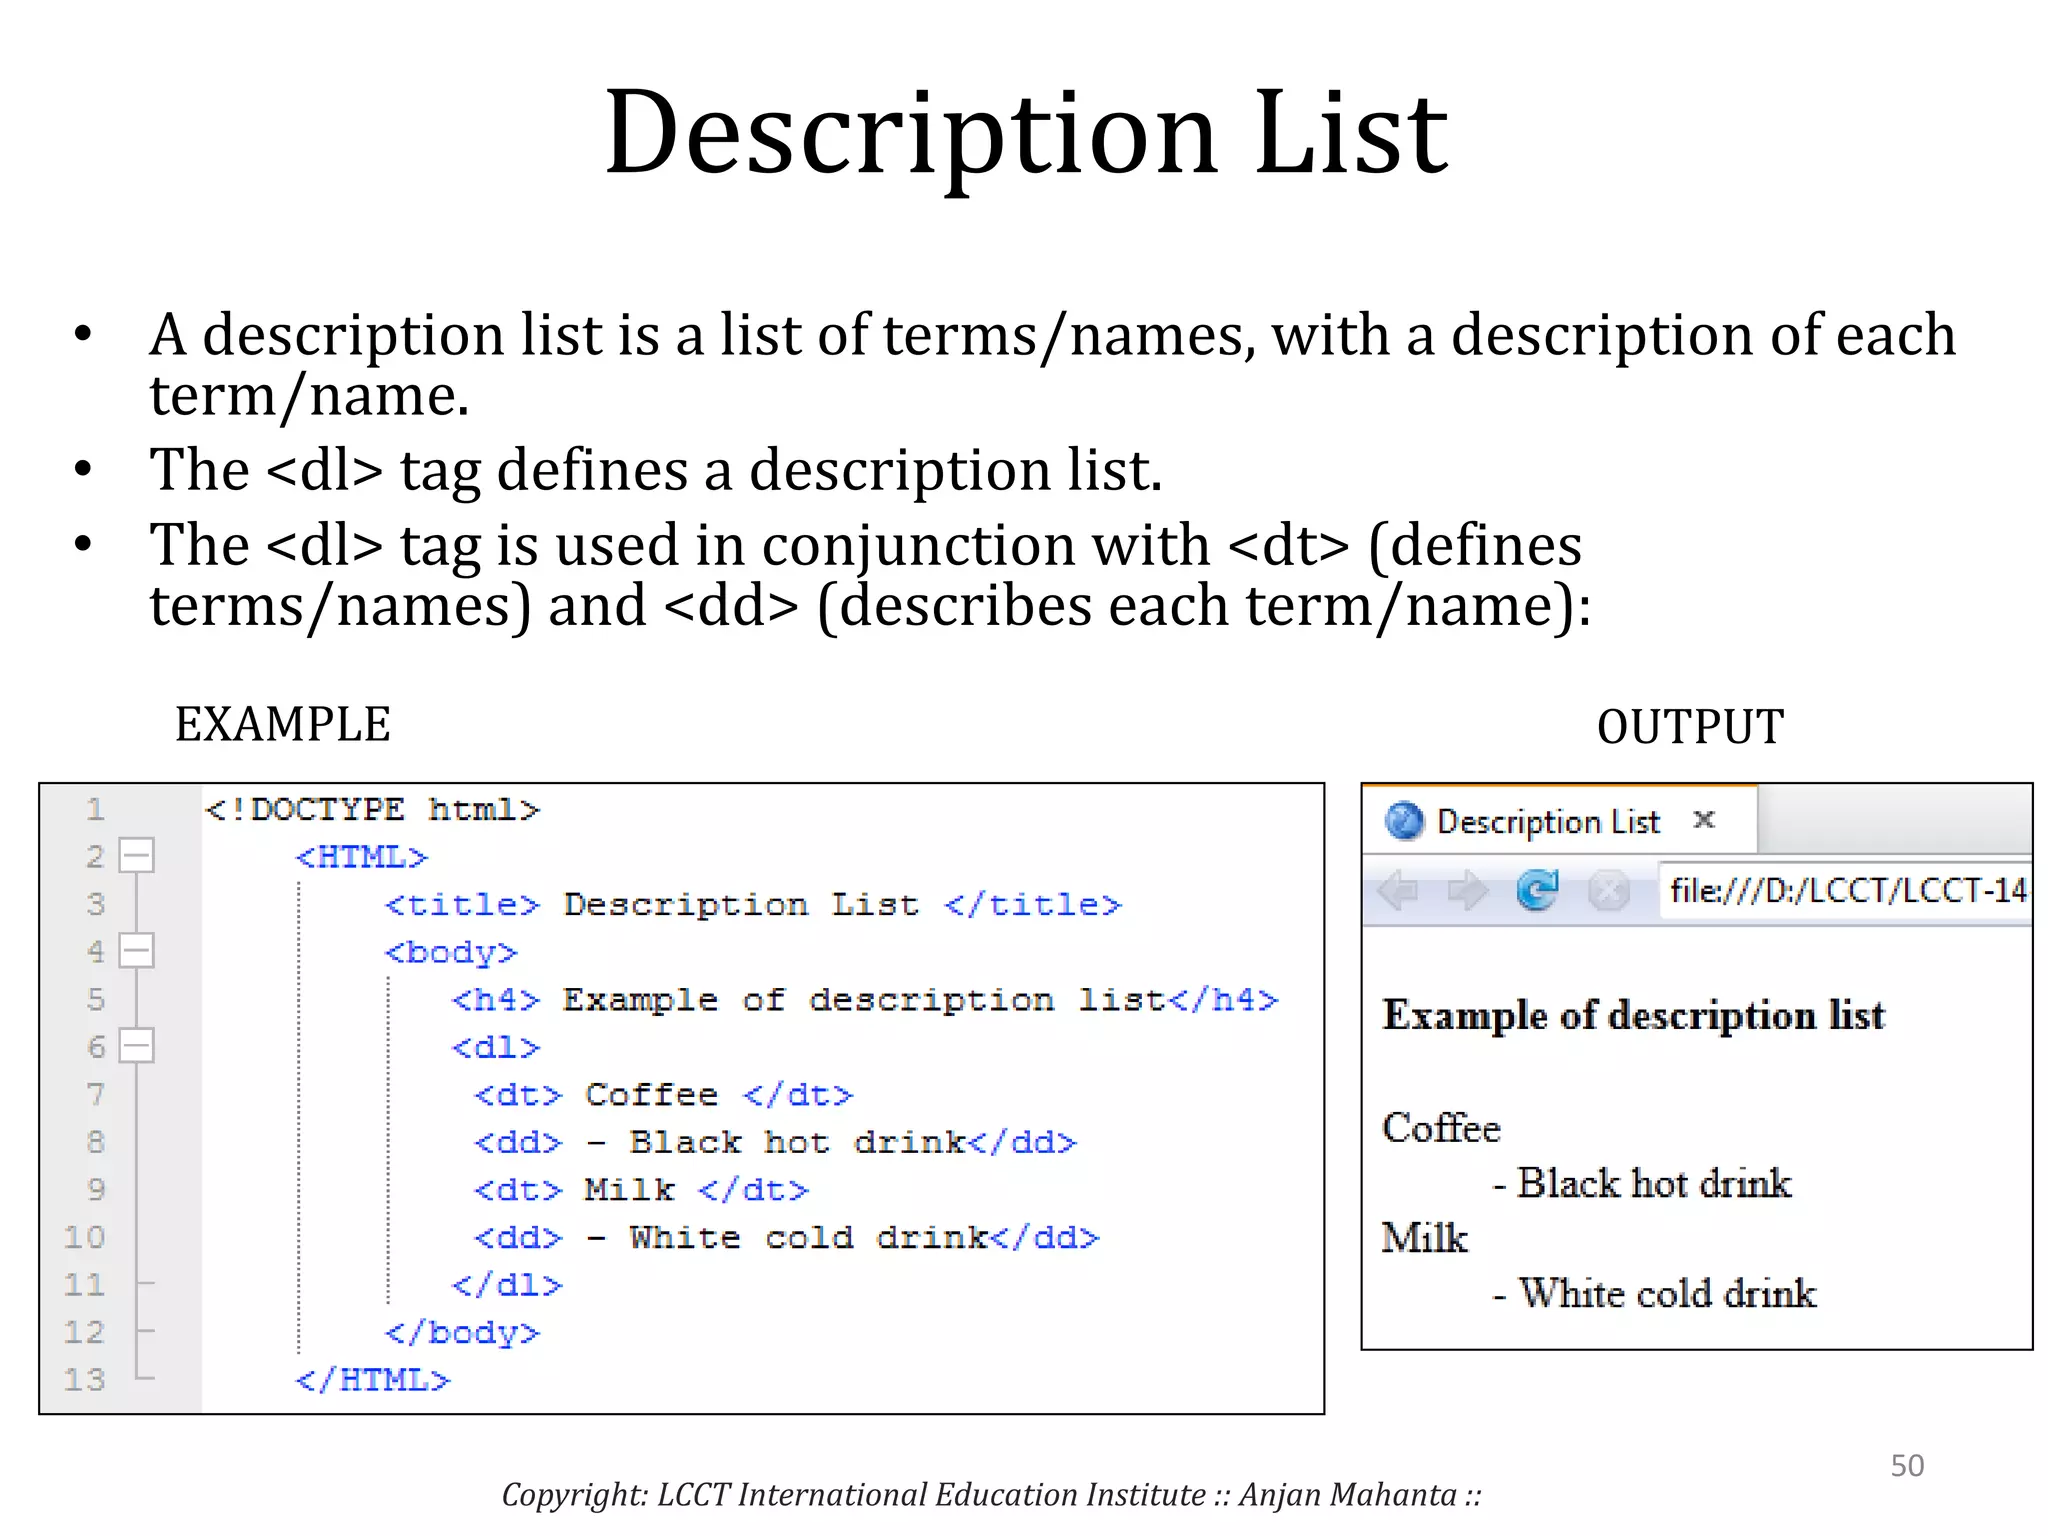The width and height of the screenshot is (2048, 1536).
Task: Click the opening title tag in code
Action: coord(462,905)
